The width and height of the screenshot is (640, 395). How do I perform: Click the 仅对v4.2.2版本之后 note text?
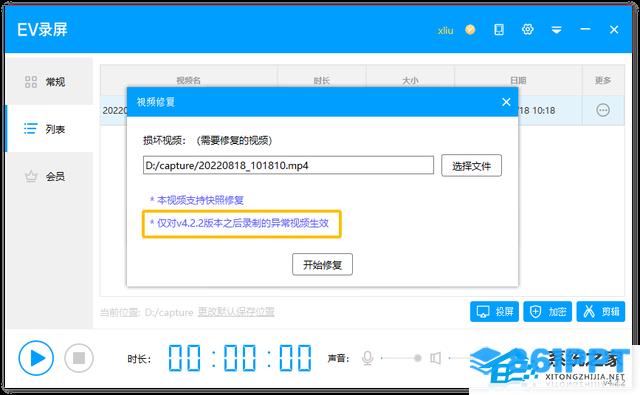[239, 223]
